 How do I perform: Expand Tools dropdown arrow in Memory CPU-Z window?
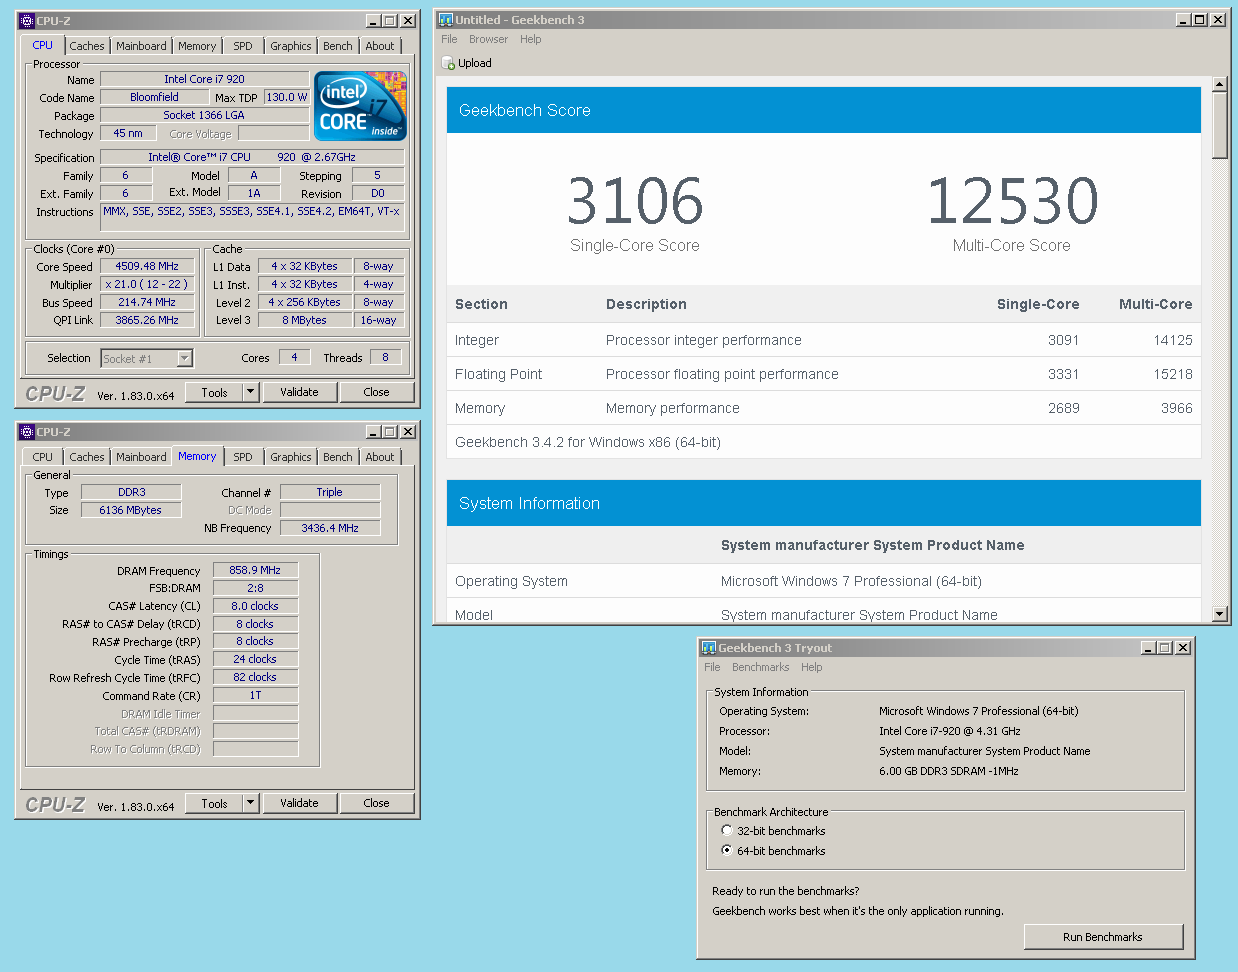[x=251, y=803]
